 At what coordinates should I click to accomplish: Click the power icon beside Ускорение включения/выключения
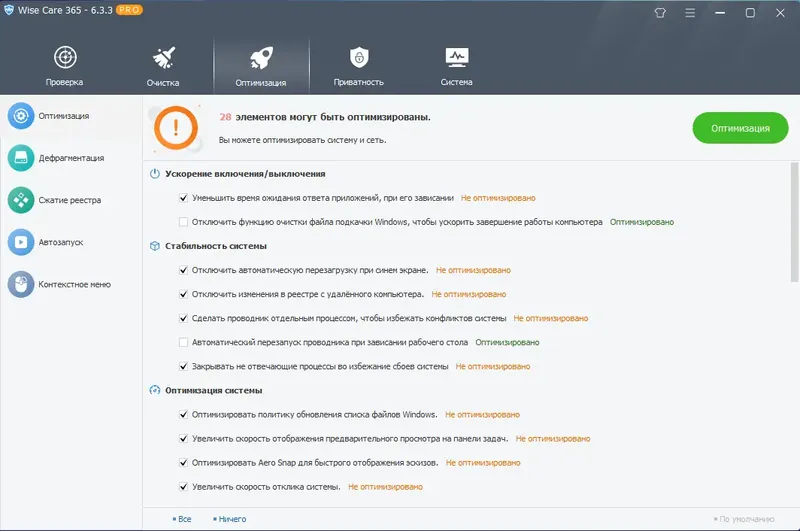tap(155, 174)
